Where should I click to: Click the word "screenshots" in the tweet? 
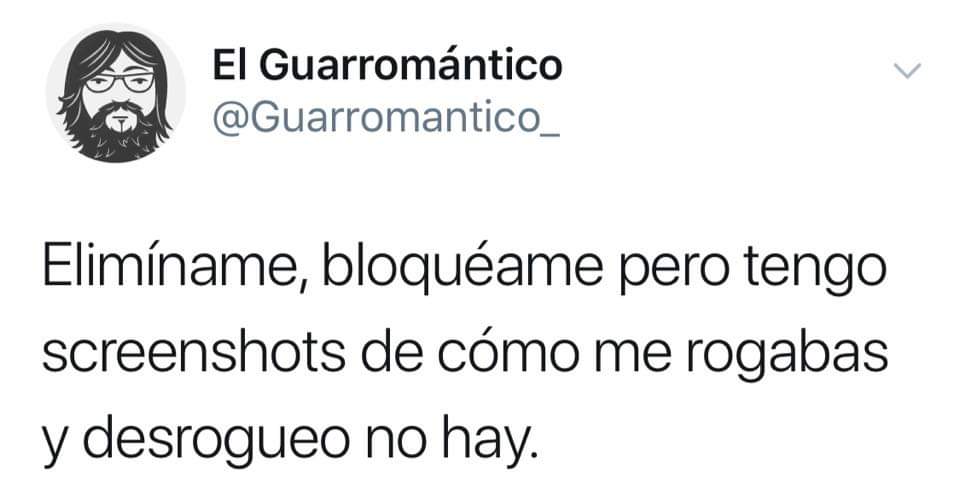click(194, 354)
